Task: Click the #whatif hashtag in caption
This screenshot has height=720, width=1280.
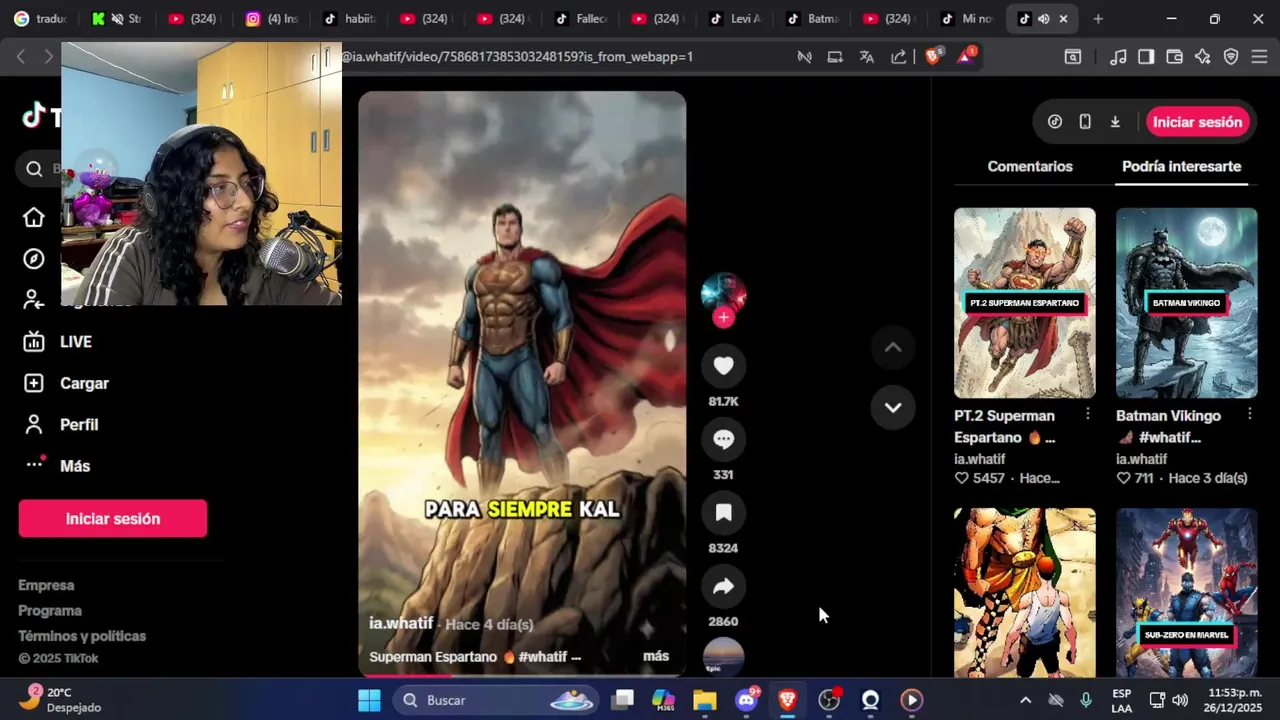Action: pyautogui.click(x=543, y=657)
